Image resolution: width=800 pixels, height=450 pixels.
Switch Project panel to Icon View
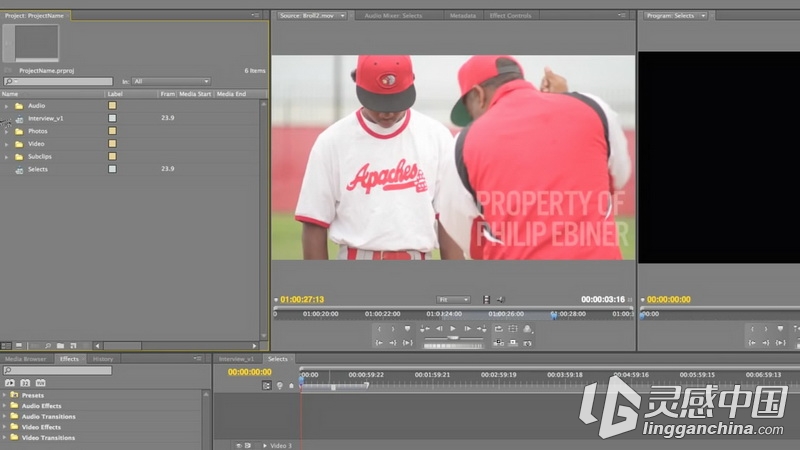point(19,346)
